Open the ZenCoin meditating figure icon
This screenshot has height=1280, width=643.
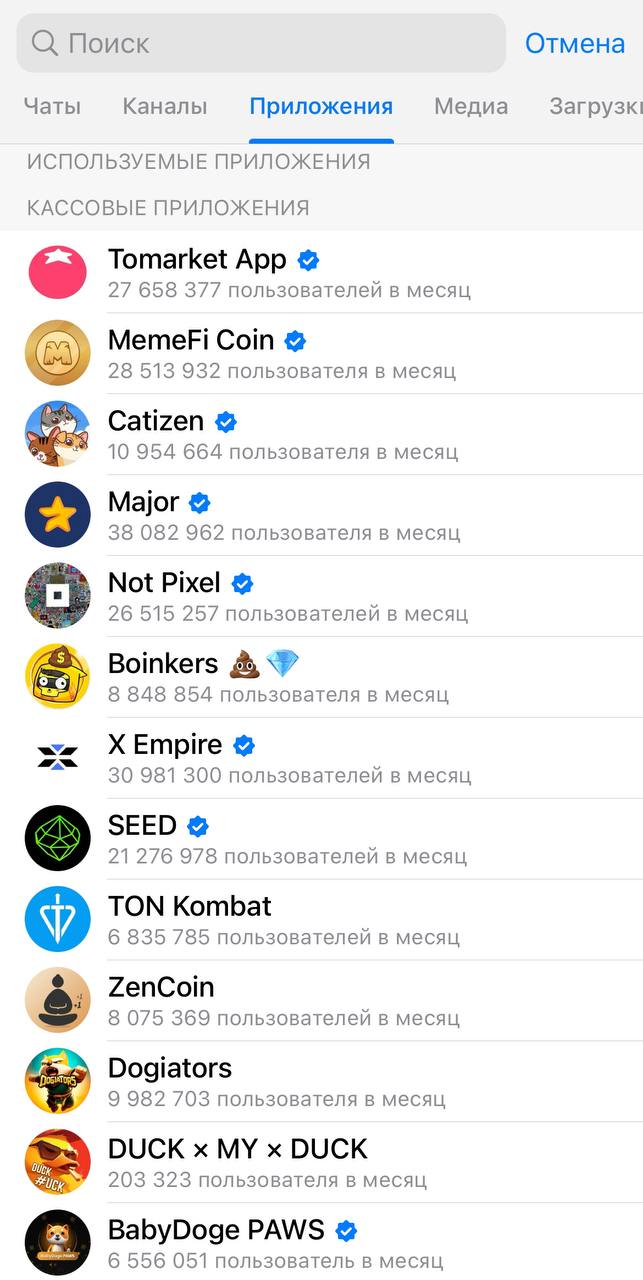(x=58, y=1000)
